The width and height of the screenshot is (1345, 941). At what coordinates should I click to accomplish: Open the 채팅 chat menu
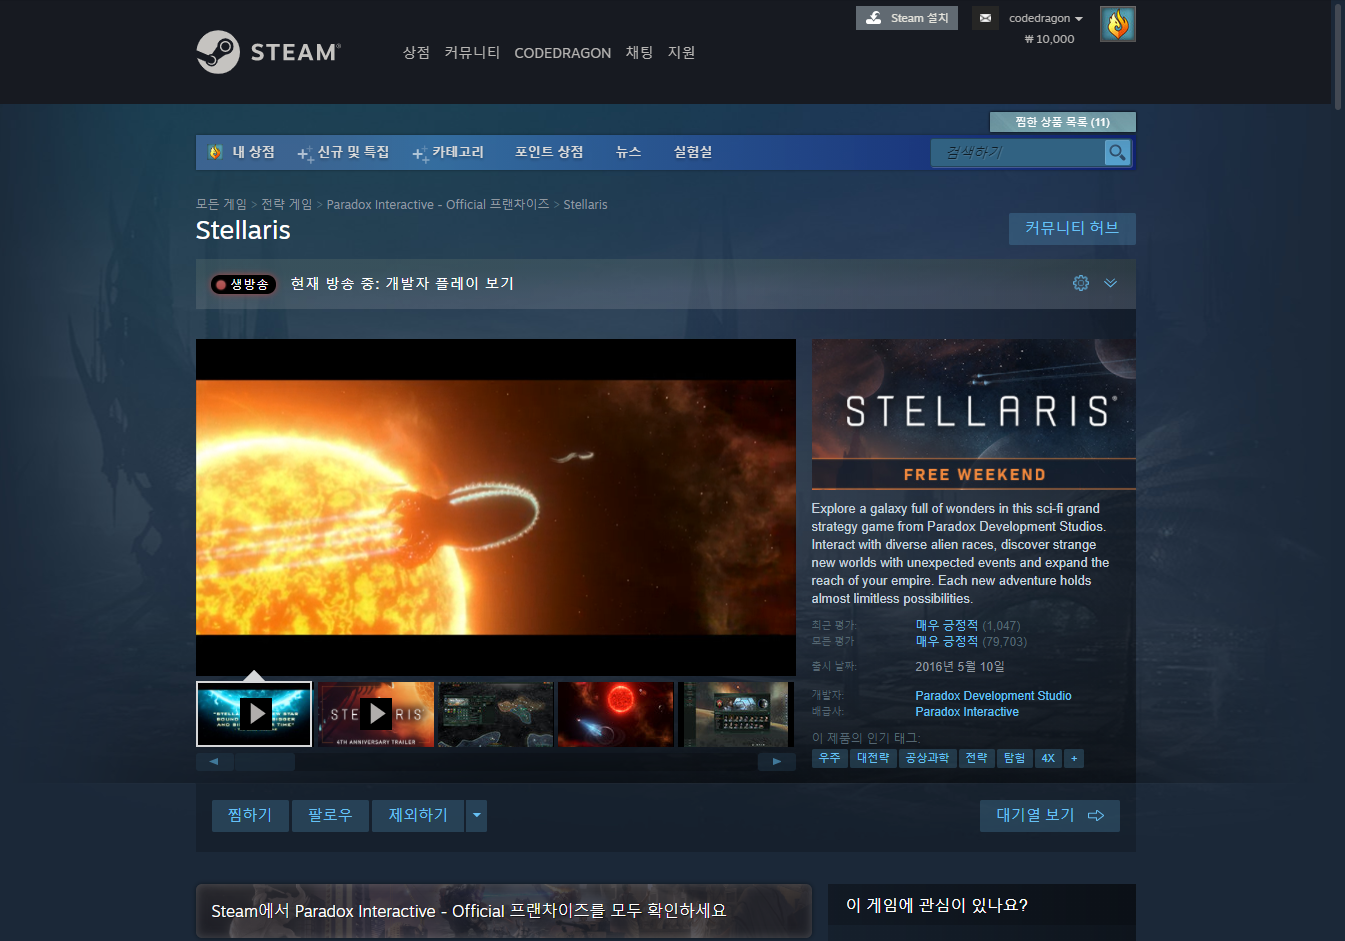point(639,52)
